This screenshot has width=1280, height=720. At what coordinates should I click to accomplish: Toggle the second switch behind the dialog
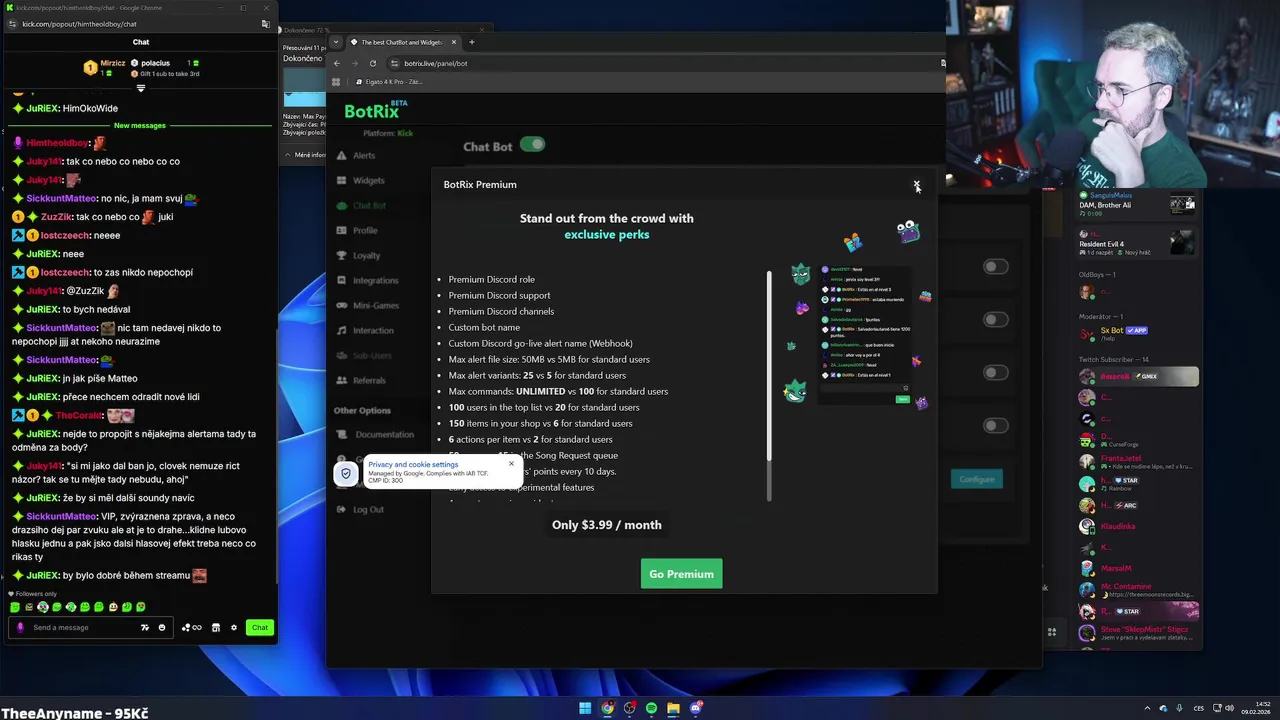[995, 319]
